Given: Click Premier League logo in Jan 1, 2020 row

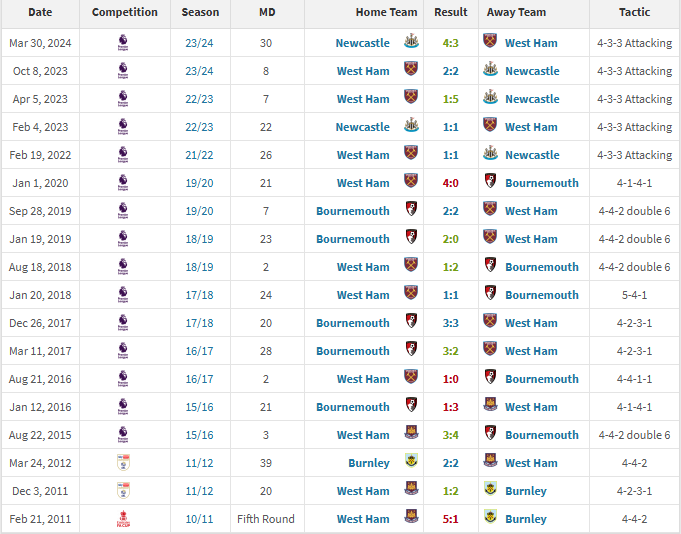Looking at the screenshot, I should tap(124, 182).
